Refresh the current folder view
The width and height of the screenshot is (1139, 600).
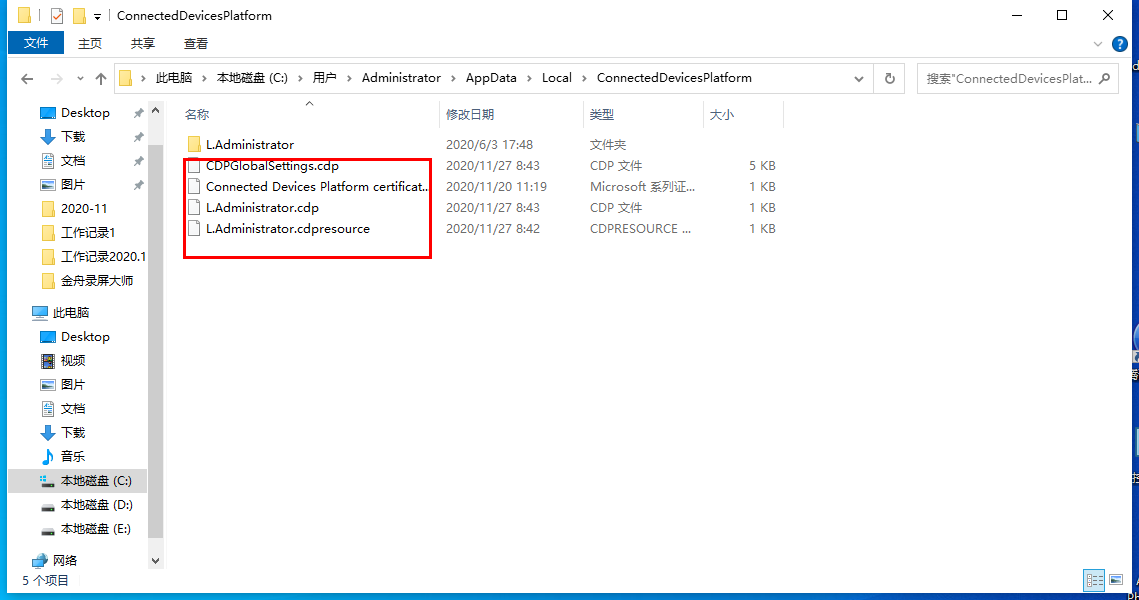coord(890,78)
